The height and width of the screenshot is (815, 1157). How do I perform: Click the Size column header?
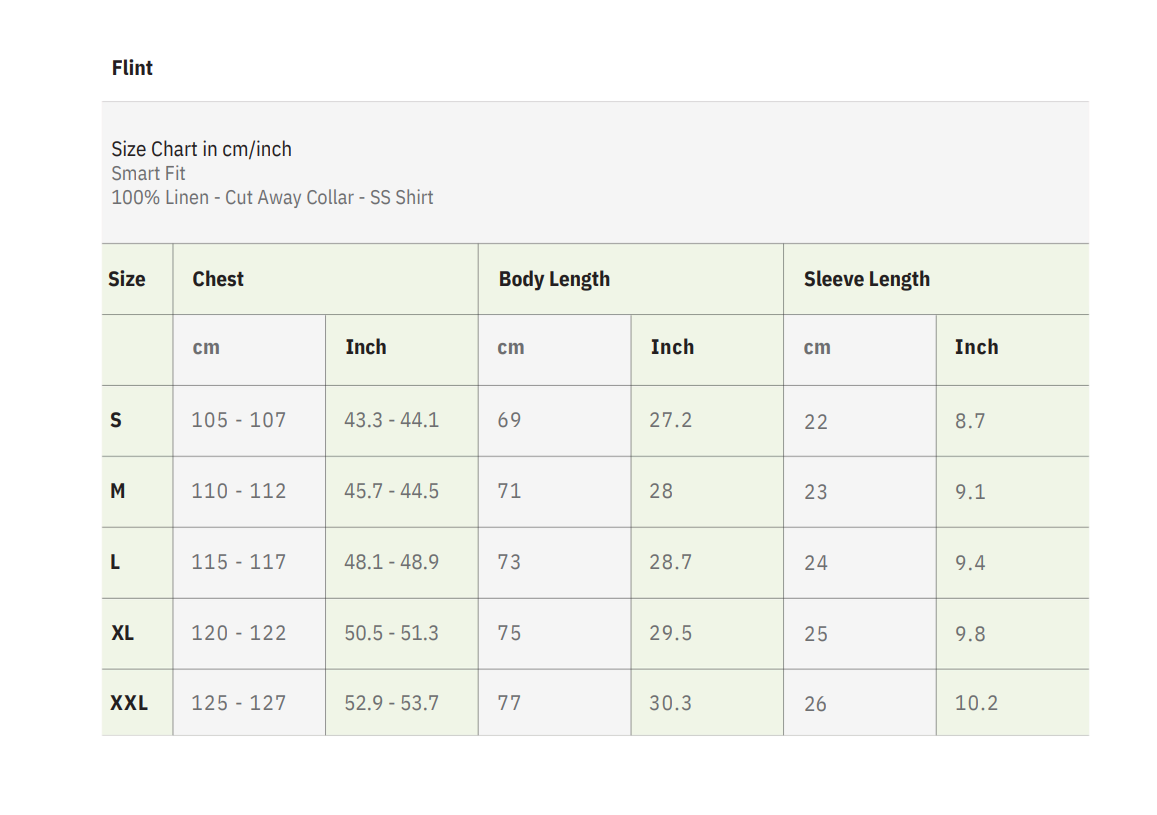pos(126,279)
